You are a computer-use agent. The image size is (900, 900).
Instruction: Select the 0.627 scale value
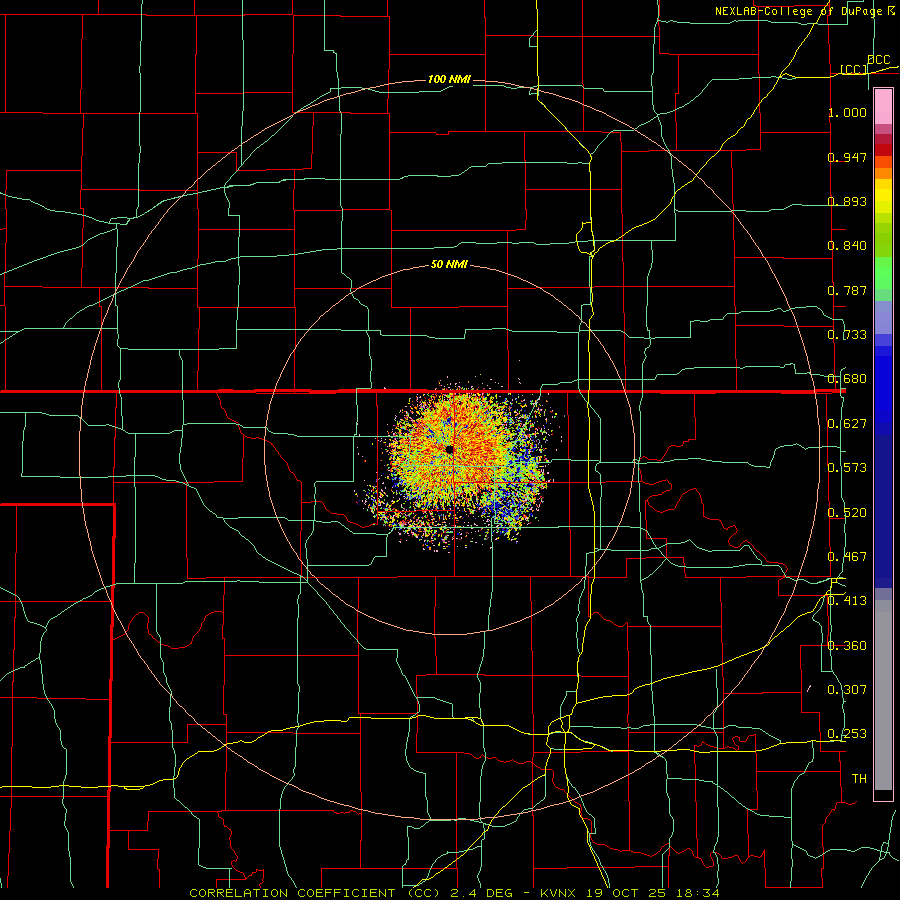click(847, 424)
